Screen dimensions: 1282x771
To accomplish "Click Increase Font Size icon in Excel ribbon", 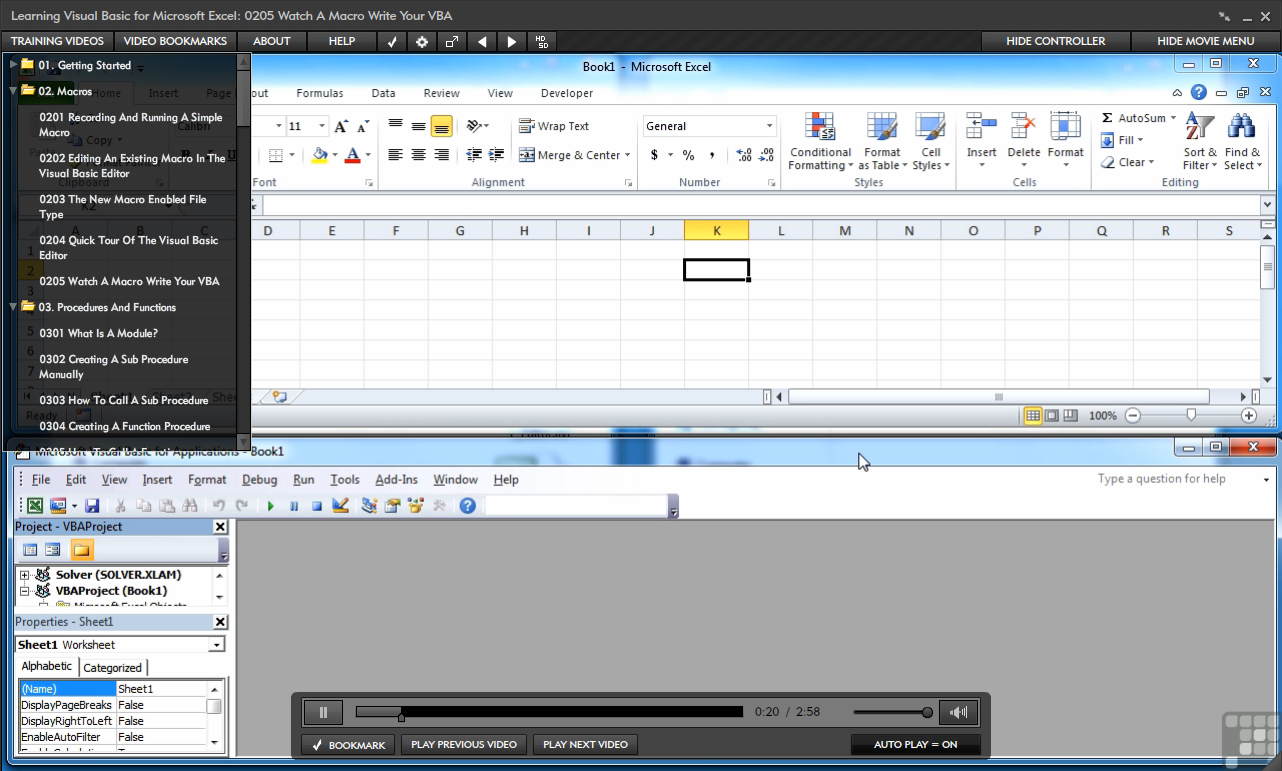I will (x=342, y=127).
